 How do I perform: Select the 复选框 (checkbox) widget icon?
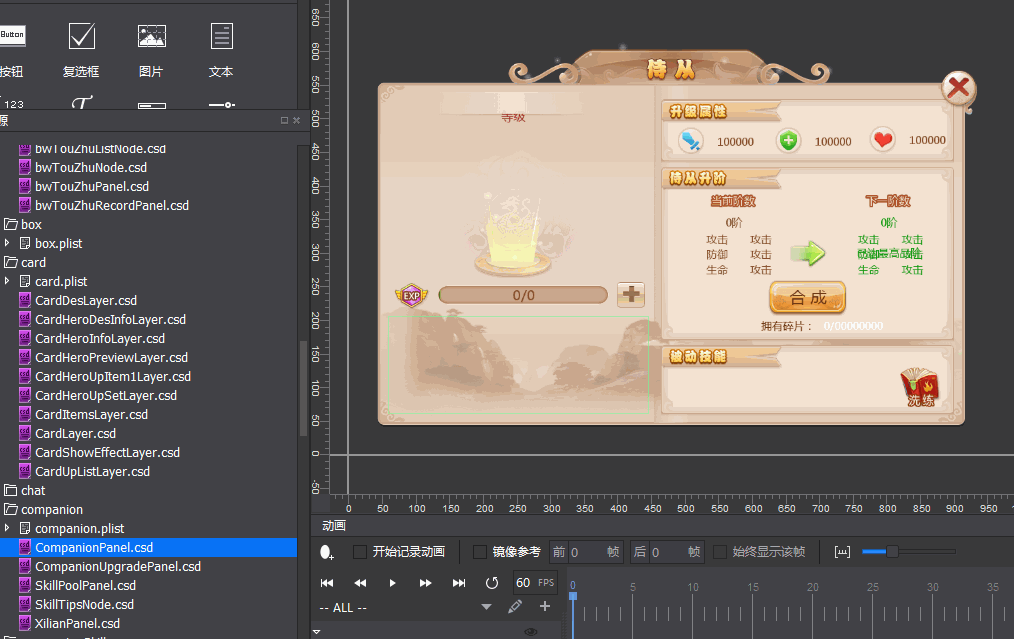(81, 37)
